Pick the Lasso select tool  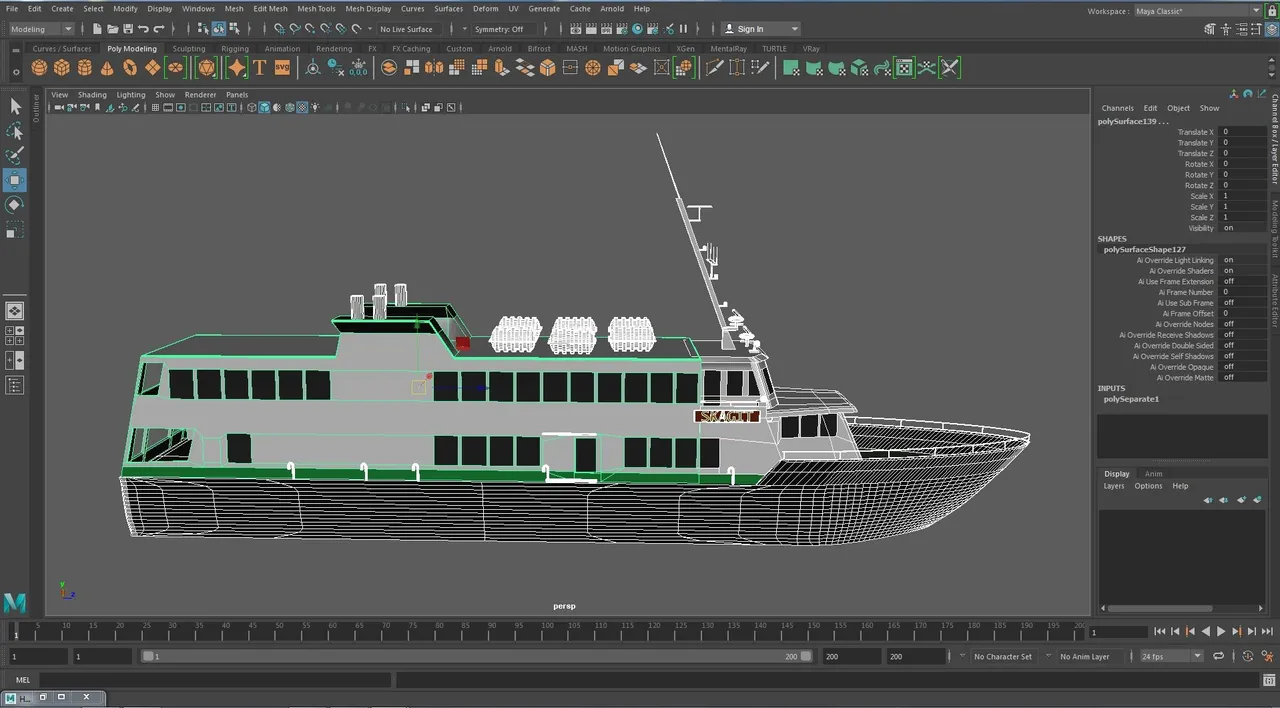tap(15, 131)
